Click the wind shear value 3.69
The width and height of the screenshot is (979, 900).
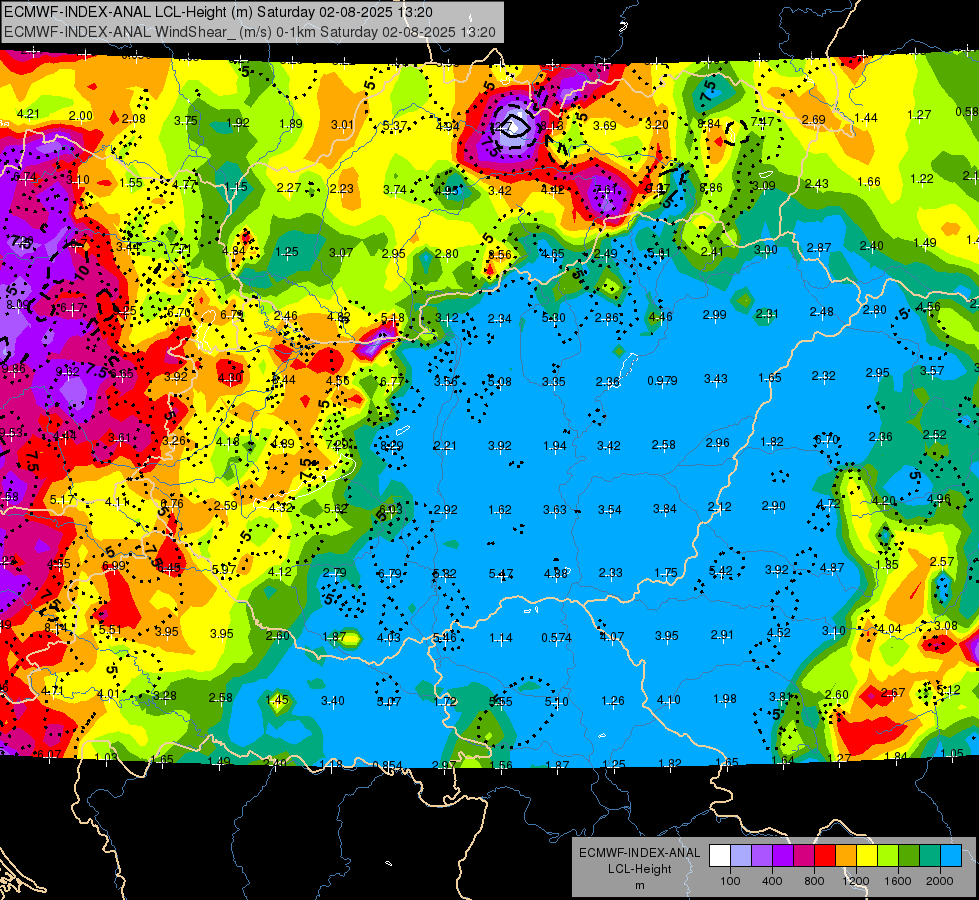604,126
